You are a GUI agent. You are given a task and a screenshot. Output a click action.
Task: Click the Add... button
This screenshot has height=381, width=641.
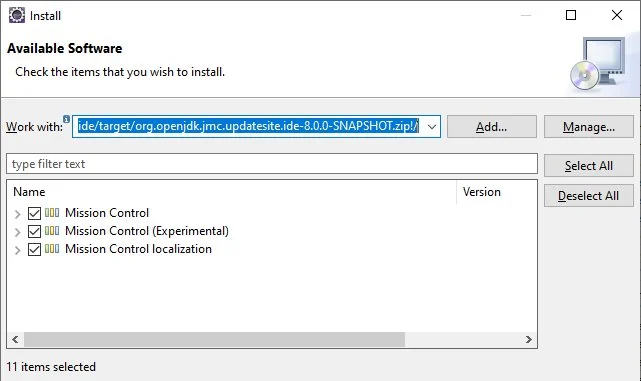[x=491, y=127]
